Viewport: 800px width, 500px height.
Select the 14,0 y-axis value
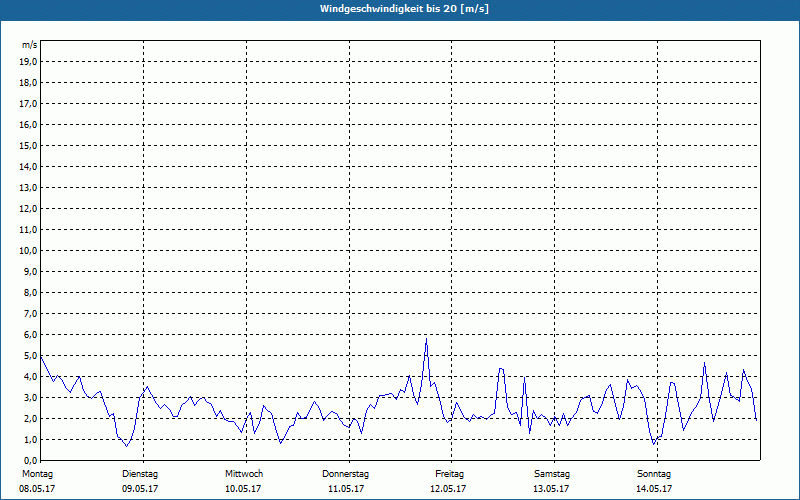pyautogui.click(x=28, y=166)
